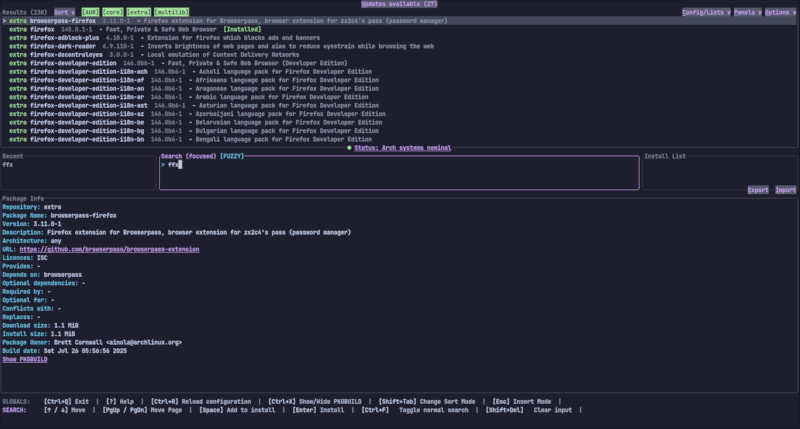The image size is (800, 429).
Task: Toggle the [AUR] repository filter
Action: point(90,12)
